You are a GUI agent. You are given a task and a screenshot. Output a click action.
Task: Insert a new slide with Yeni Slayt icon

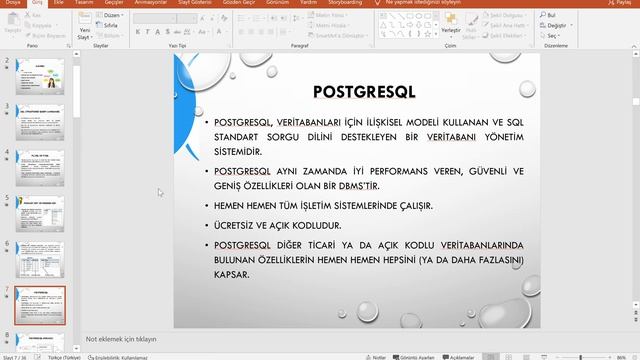click(x=84, y=19)
